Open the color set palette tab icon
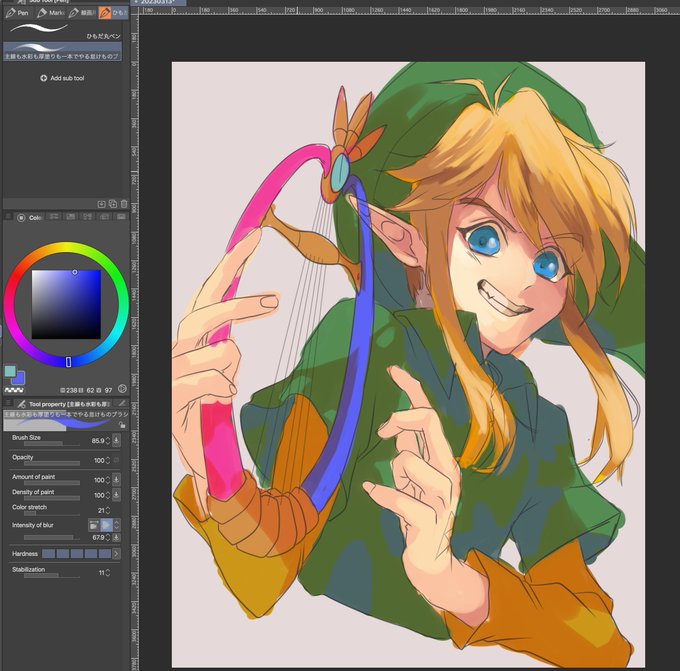Screen dimensions: 680x671 pyautogui.click(x=71, y=217)
